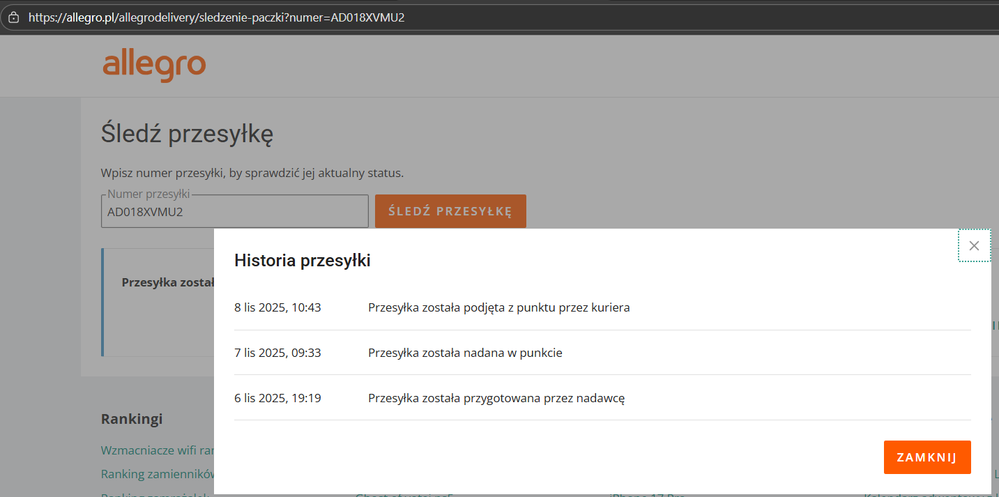999x497 pixels.
Task: Select the 'przygotowana przez nadawcę' history entry
Action: point(496,397)
